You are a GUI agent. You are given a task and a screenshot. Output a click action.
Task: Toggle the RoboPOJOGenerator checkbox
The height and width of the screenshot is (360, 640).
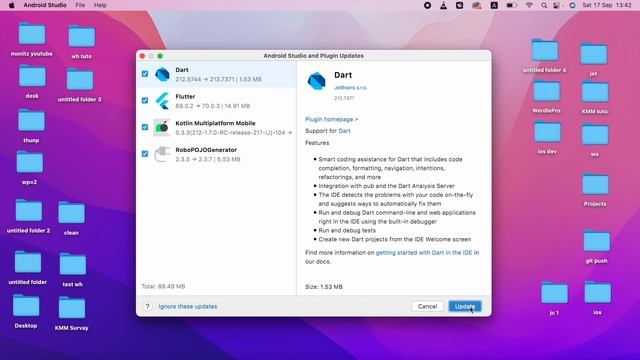145,154
